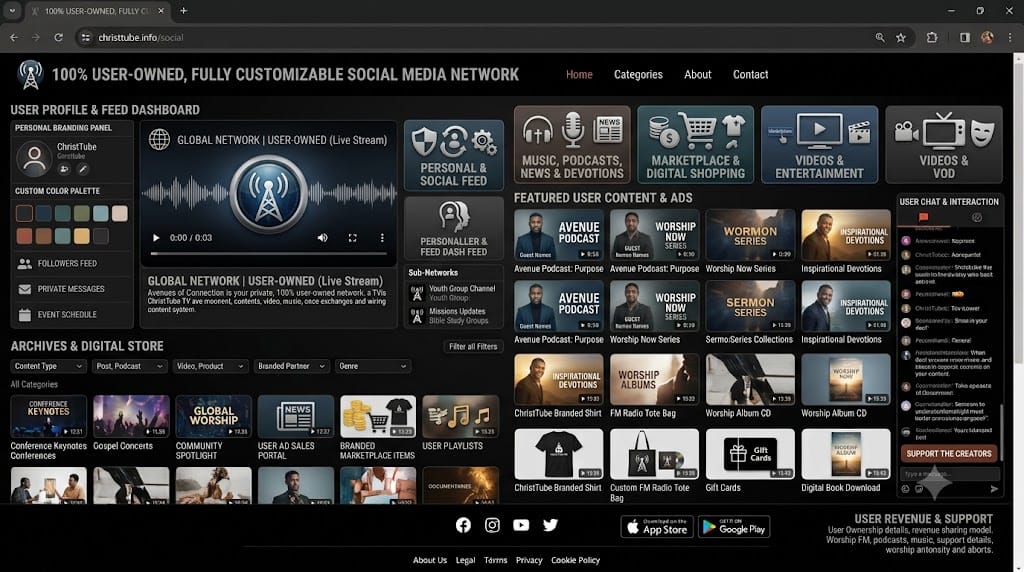Open Contact nav item
The height and width of the screenshot is (572, 1024).
(750, 74)
